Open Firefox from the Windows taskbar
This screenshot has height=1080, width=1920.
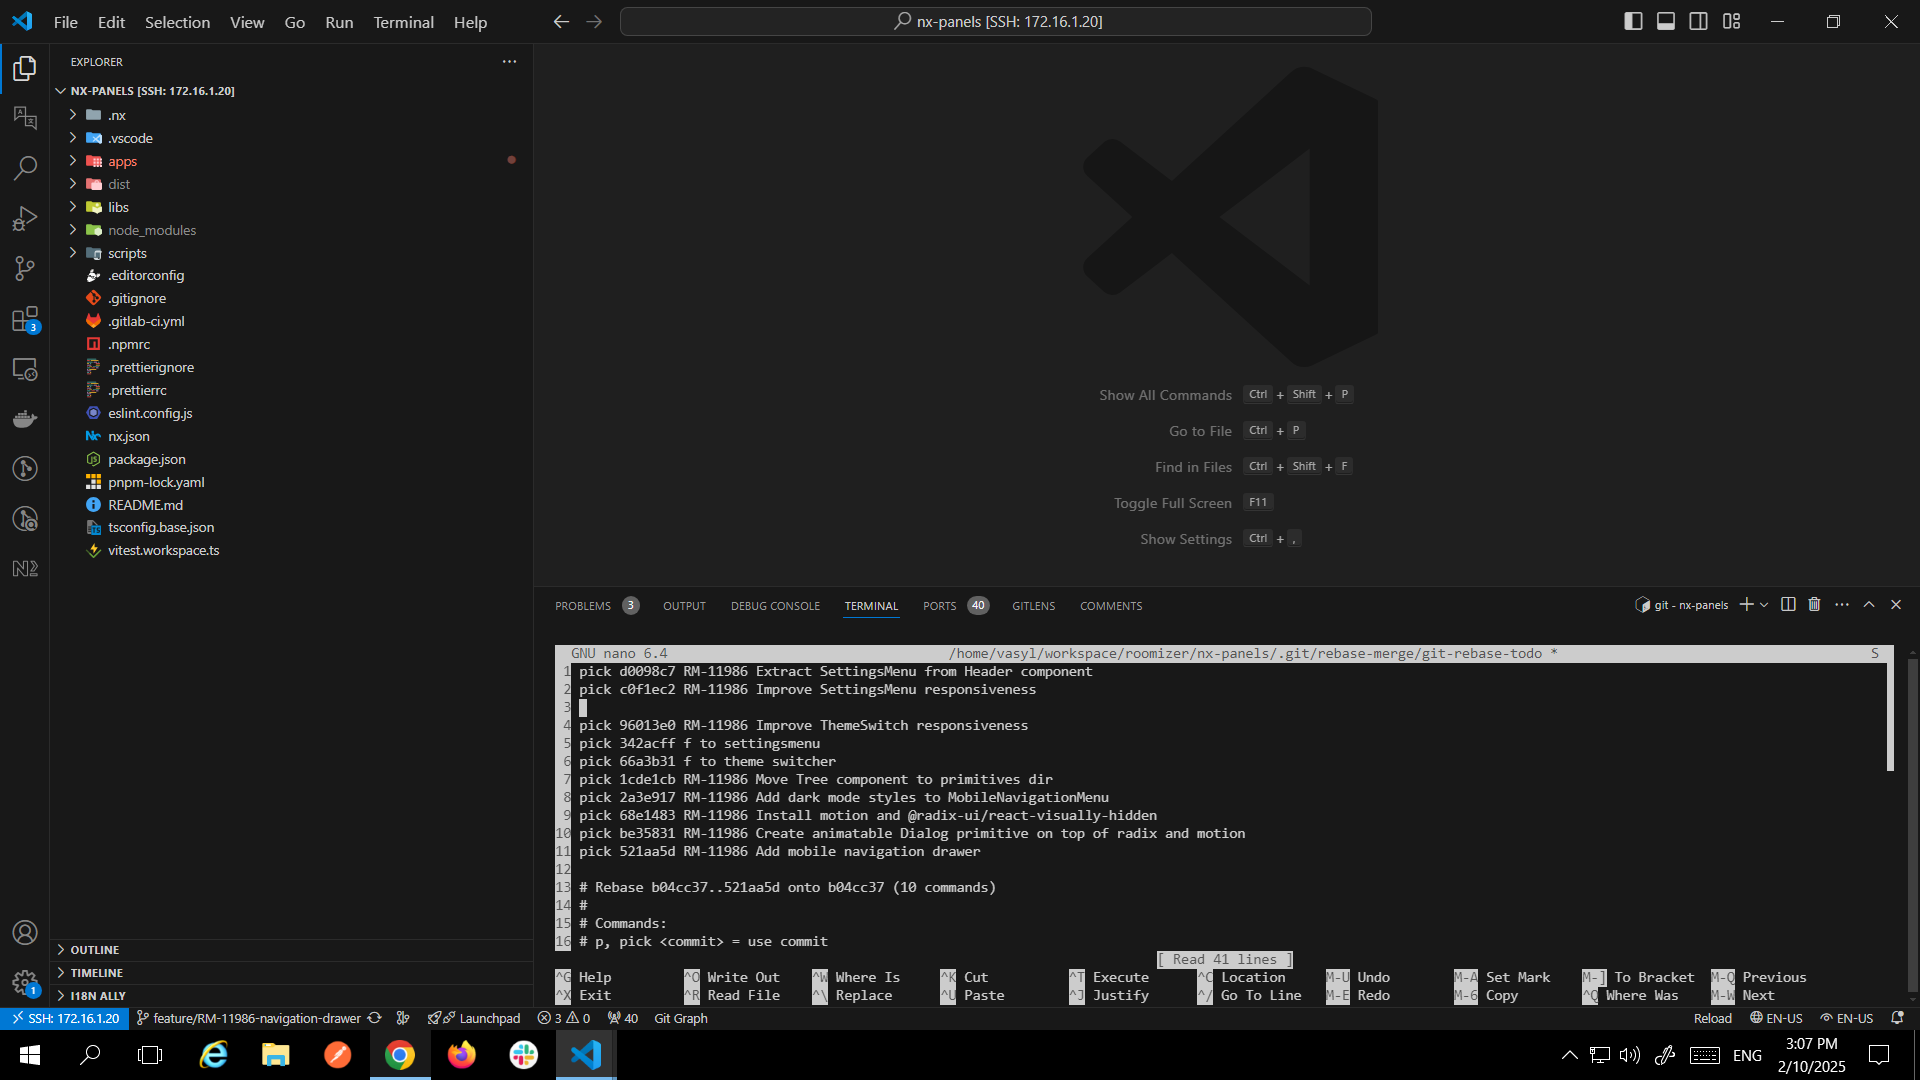[x=462, y=1055]
